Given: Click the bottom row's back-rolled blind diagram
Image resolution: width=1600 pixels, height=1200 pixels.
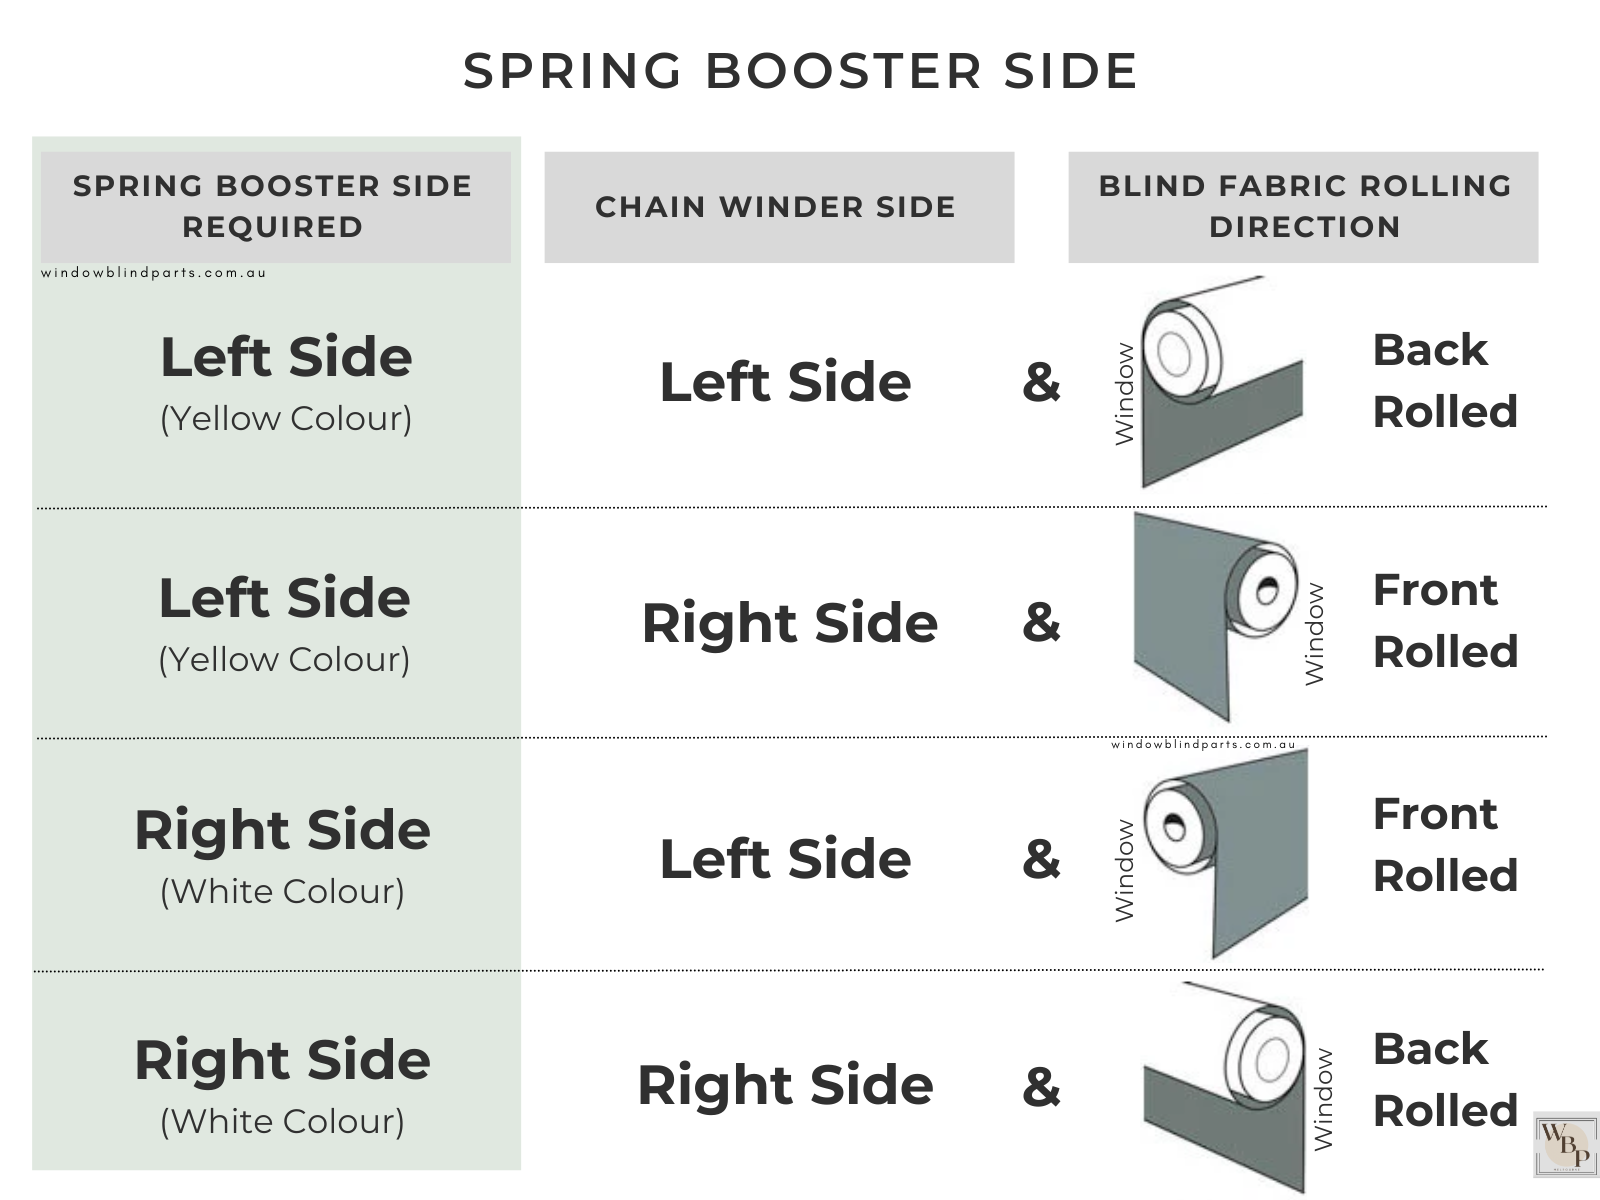Looking at the screenshot, I should 1228,1087.
